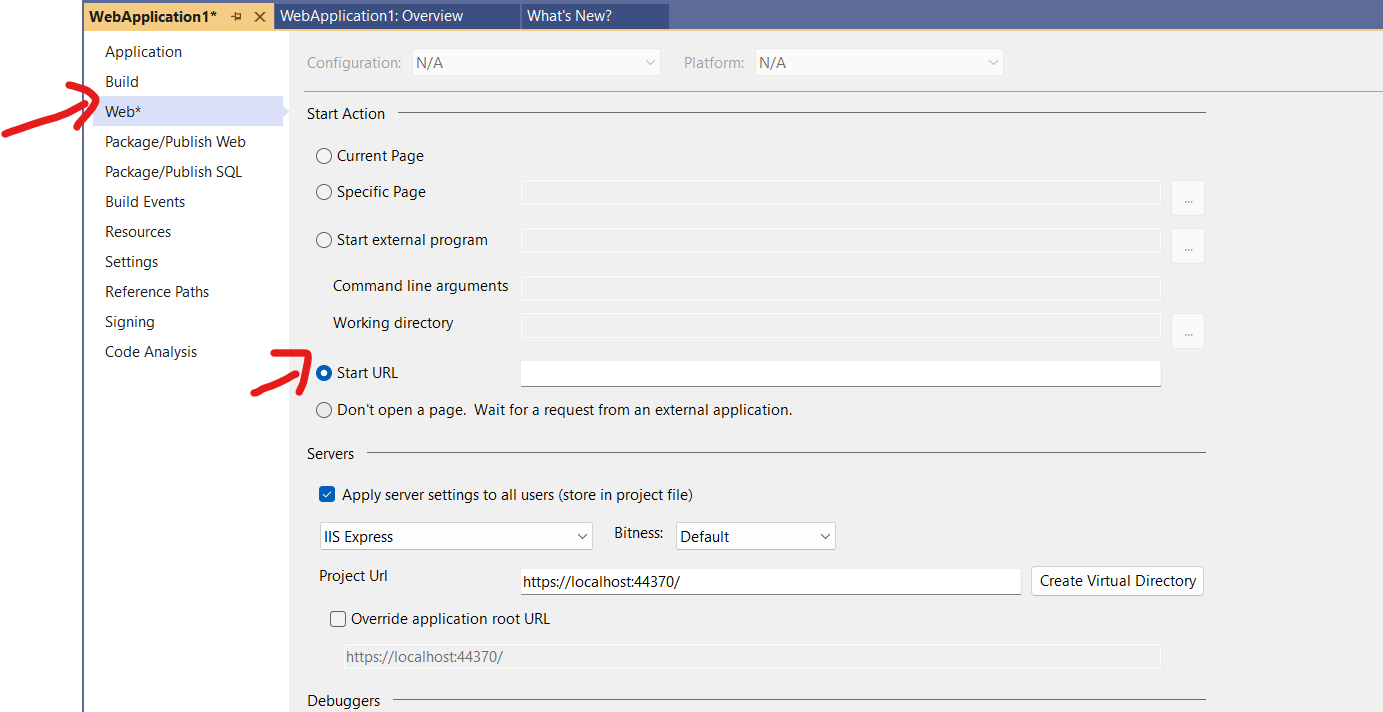This screenshot has height=712, width=1383.
Task: Pin the WebApplication1 tab
Action: 237,17
